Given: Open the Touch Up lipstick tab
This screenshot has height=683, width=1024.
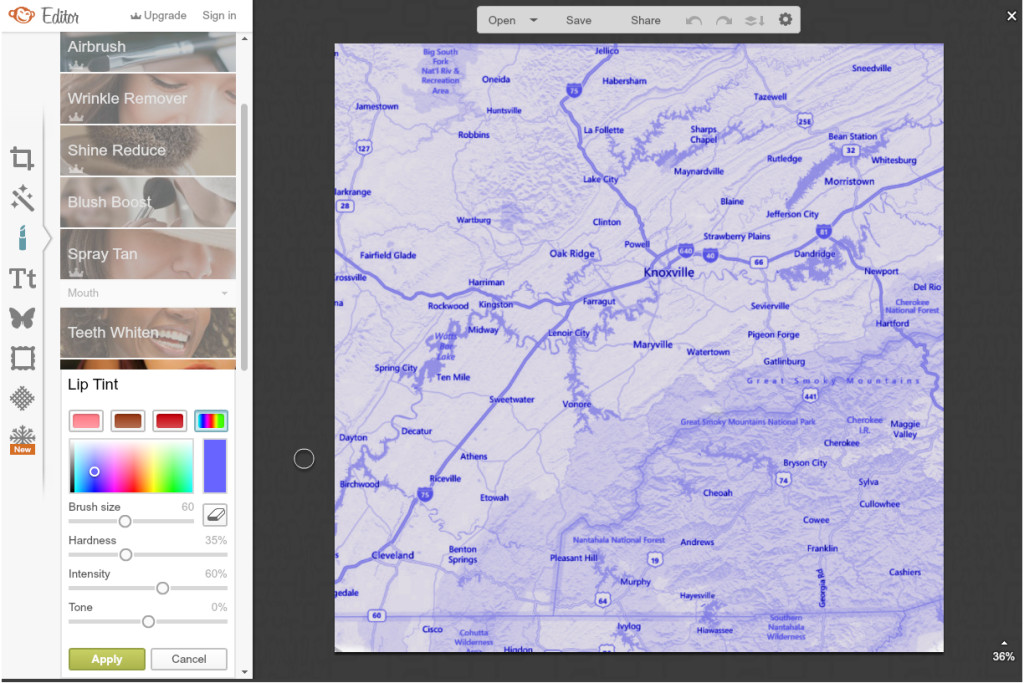Looking at the screenshot, I should (x=22, y=238).
